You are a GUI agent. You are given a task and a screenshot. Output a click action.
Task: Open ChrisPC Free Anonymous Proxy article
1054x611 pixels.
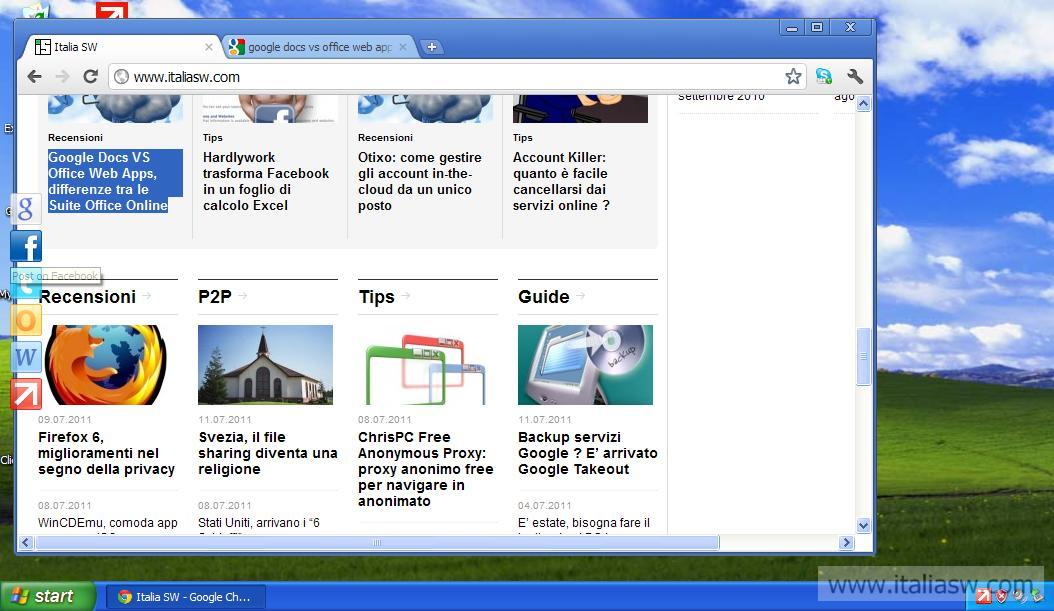pos(425,469)
